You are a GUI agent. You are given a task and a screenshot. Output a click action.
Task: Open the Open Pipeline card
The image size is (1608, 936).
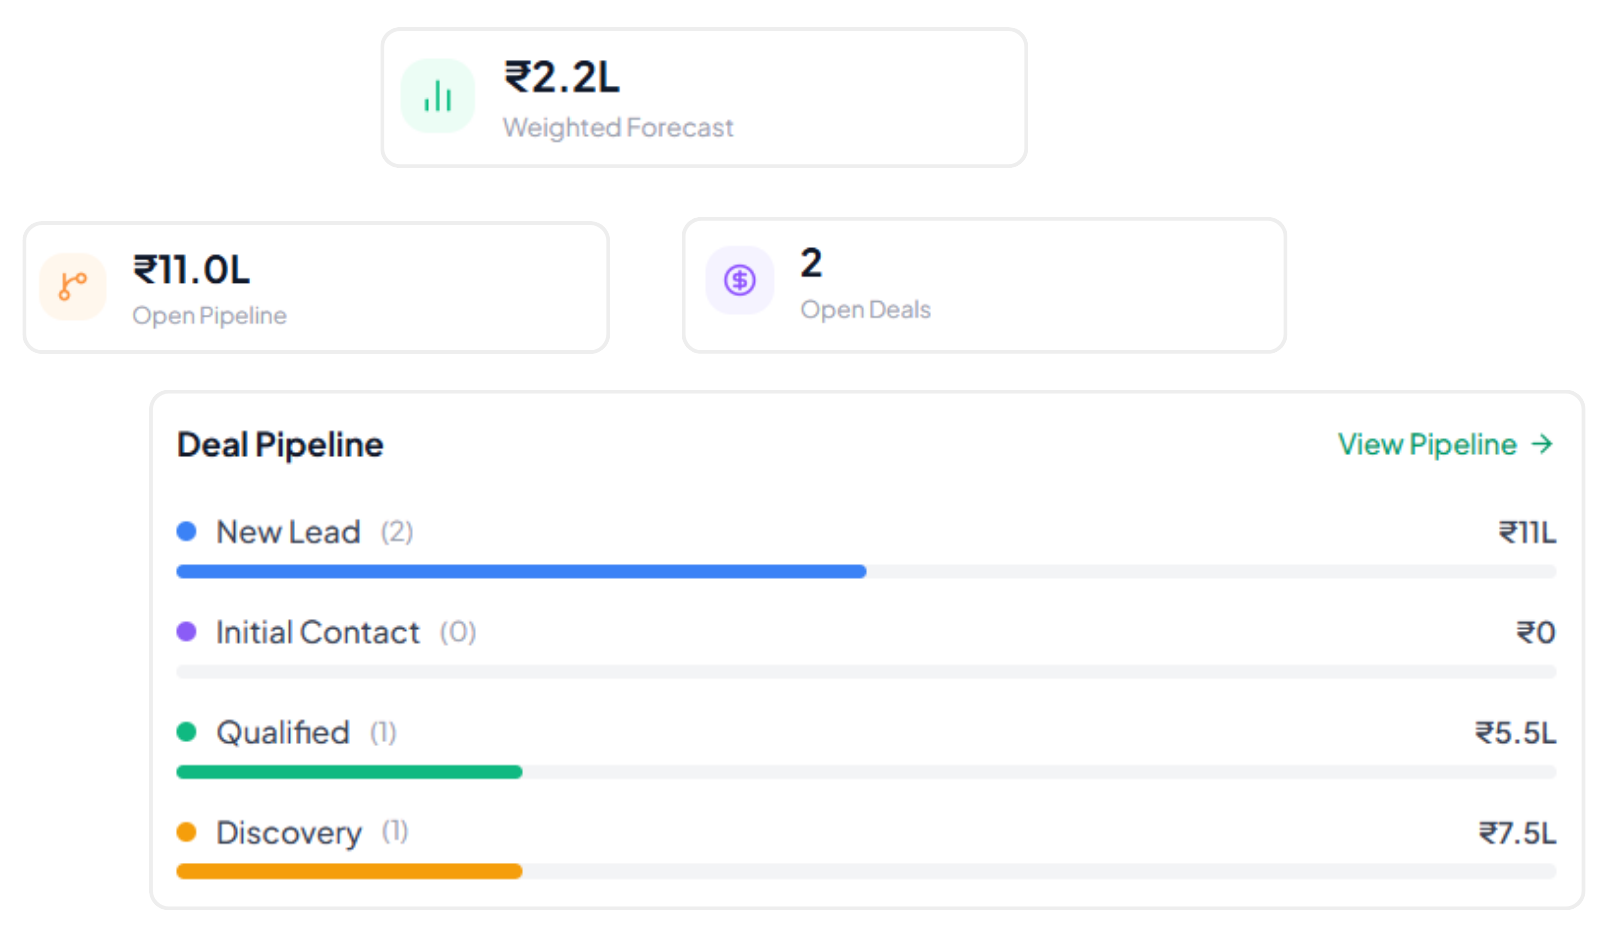click(316, 288)
